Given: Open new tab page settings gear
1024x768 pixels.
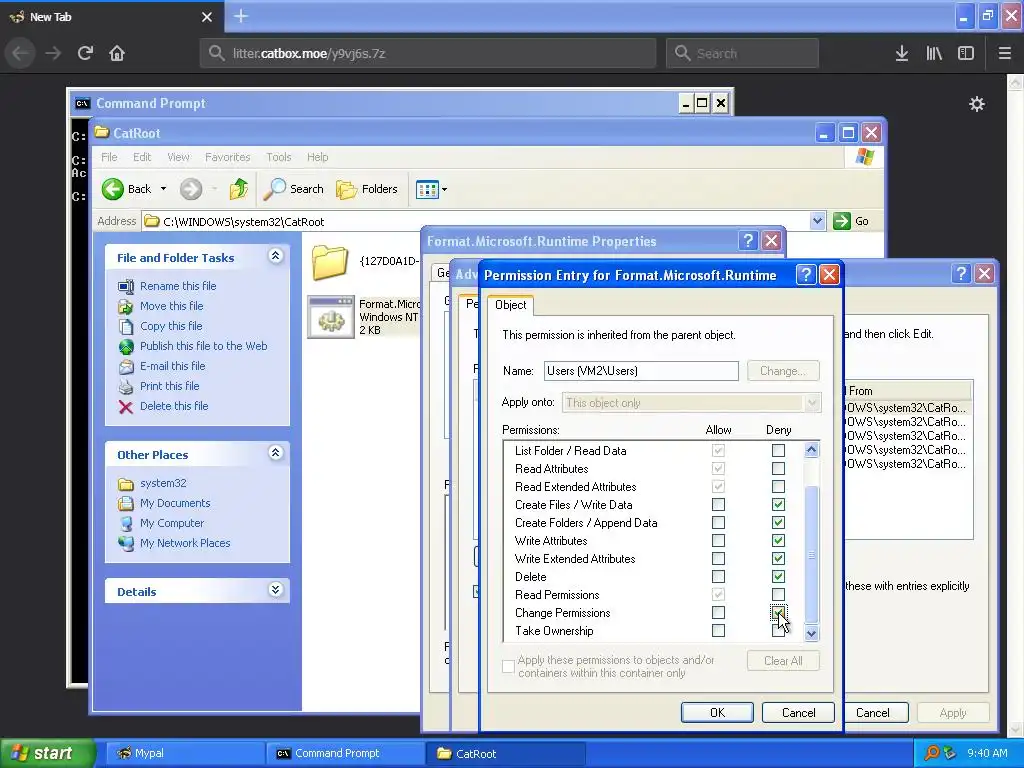Looking at the screenshot, I should coord(977,104).
